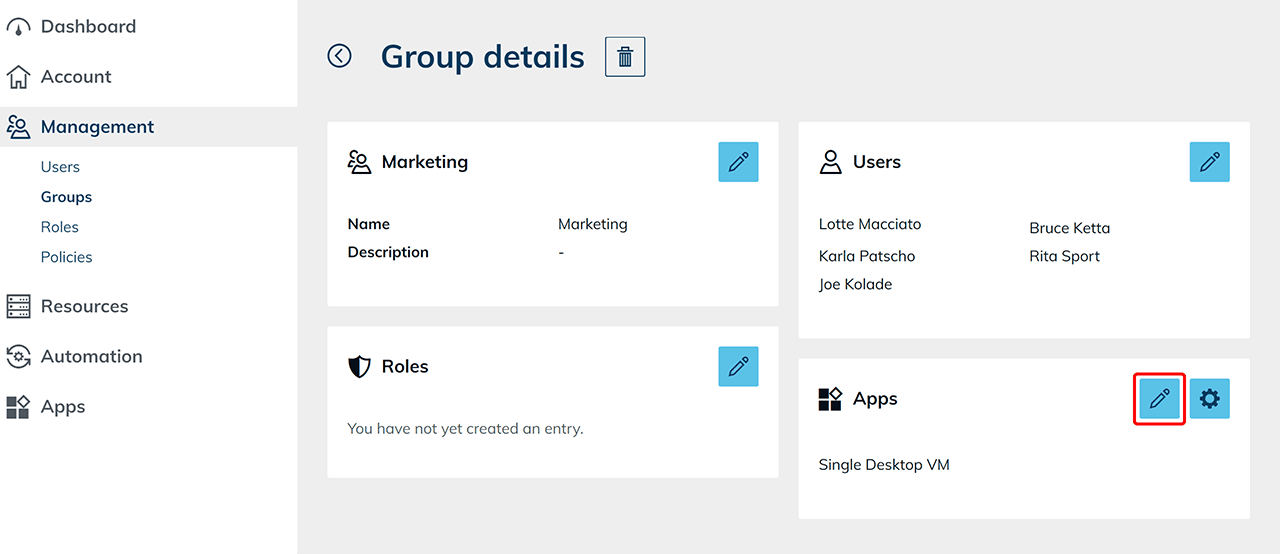Select Groups under Management
Screen dimensions: 1280x554
(x=66, y=197)
